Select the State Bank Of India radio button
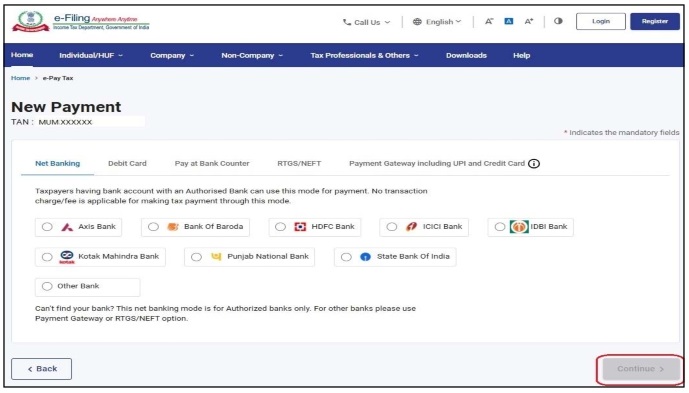This screenshot has width=689, height=393. point(346,257)
